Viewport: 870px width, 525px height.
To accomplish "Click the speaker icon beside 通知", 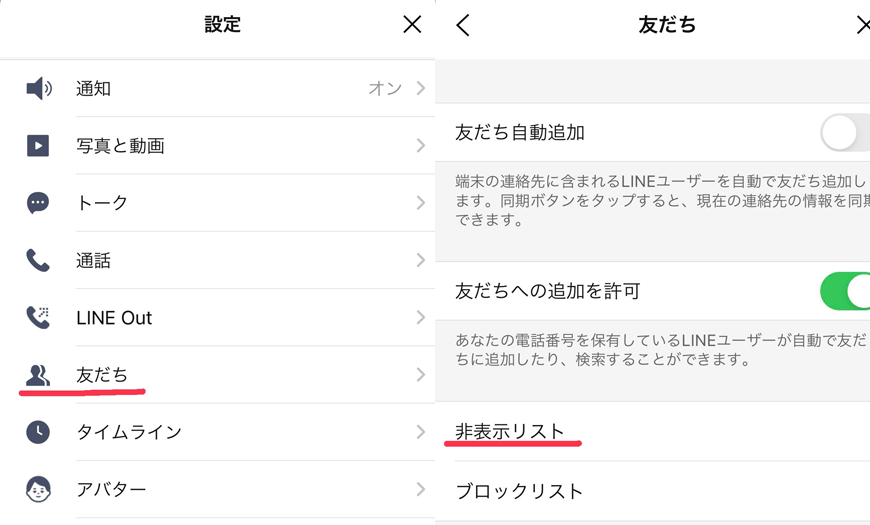I will pos(38,88).
